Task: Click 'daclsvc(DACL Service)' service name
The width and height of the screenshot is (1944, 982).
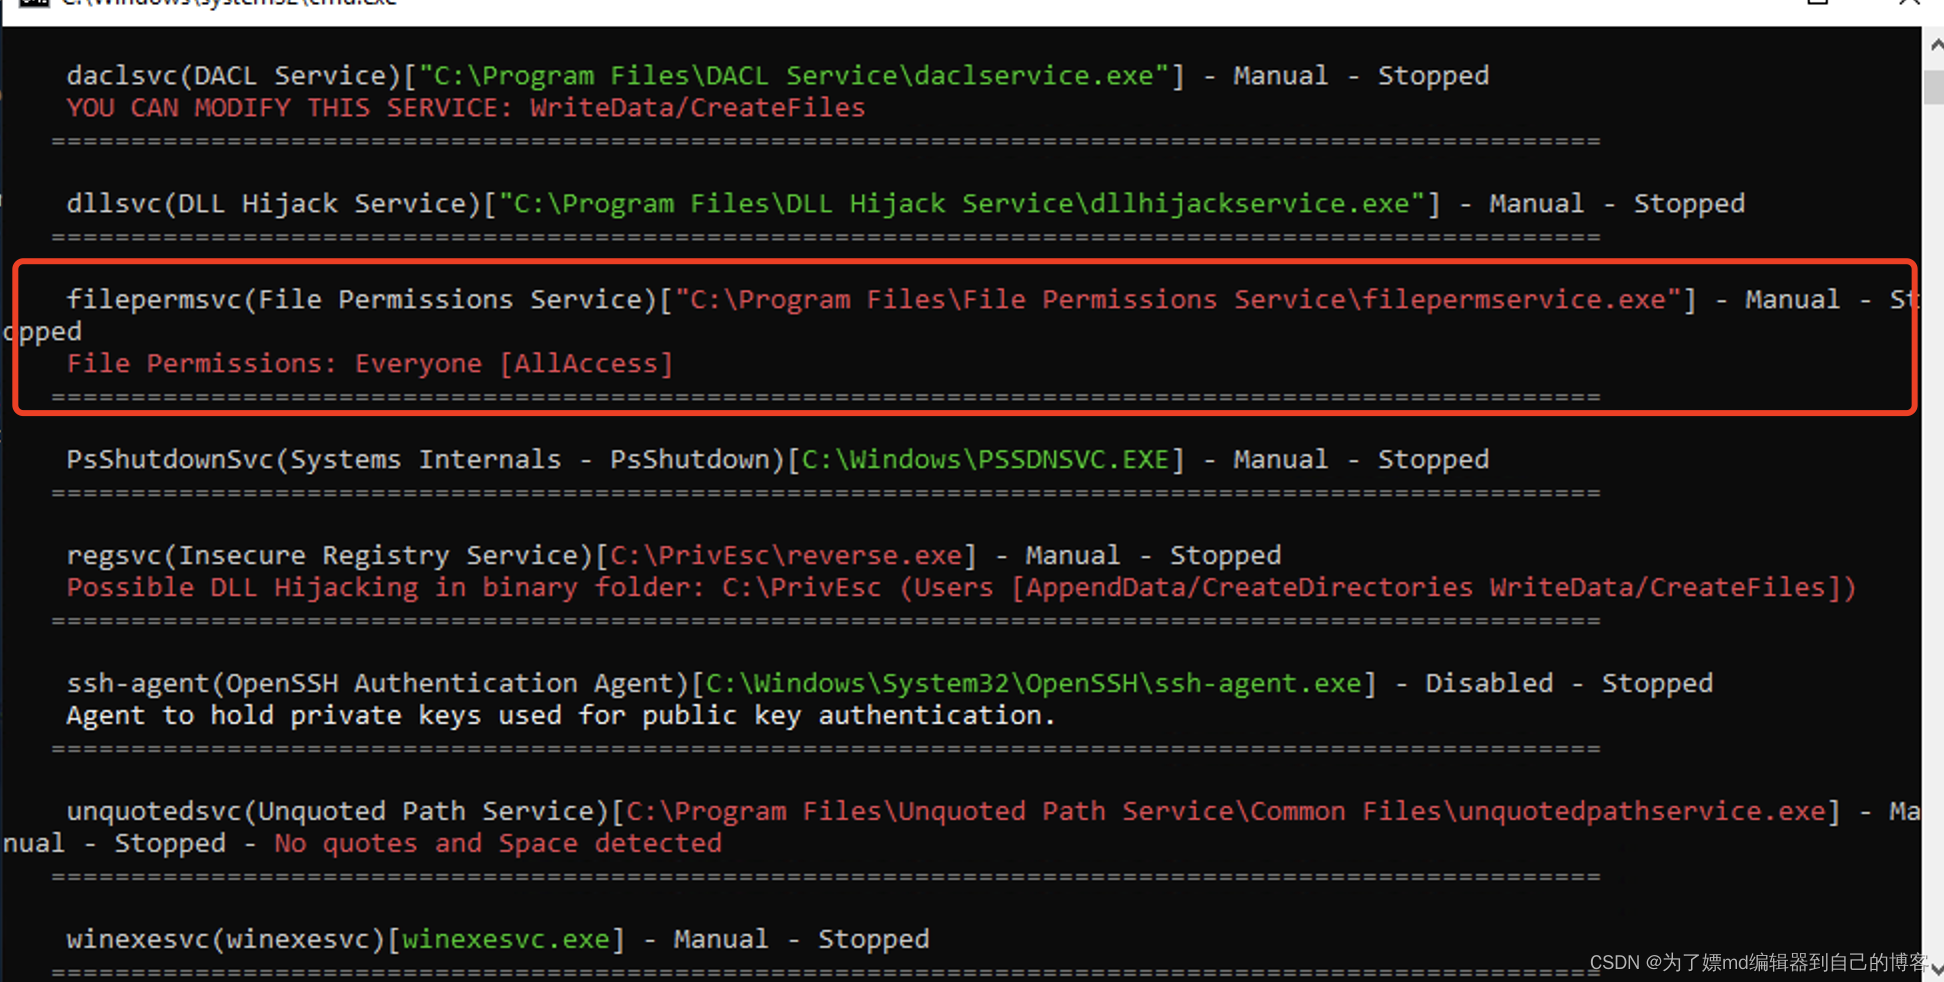Action: pos(233,76)
